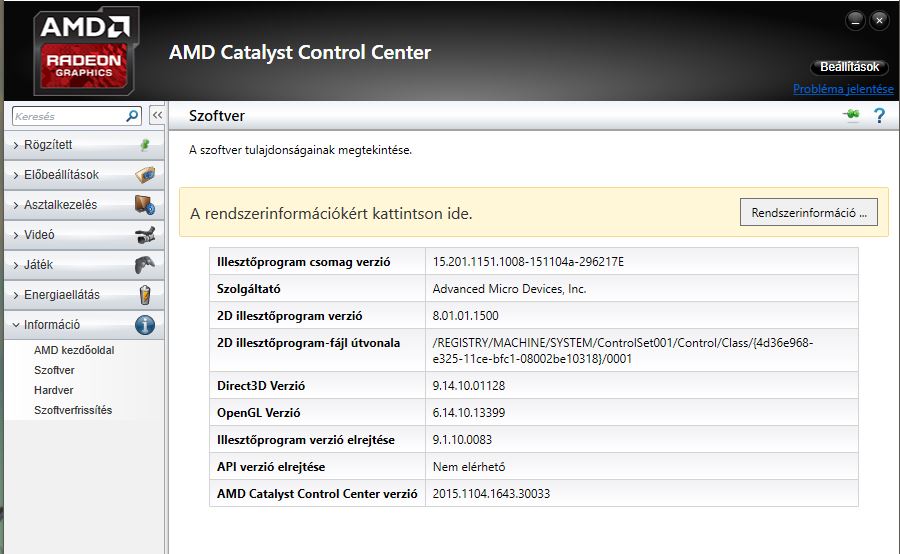Open the Beállítások button

point(849,67)
